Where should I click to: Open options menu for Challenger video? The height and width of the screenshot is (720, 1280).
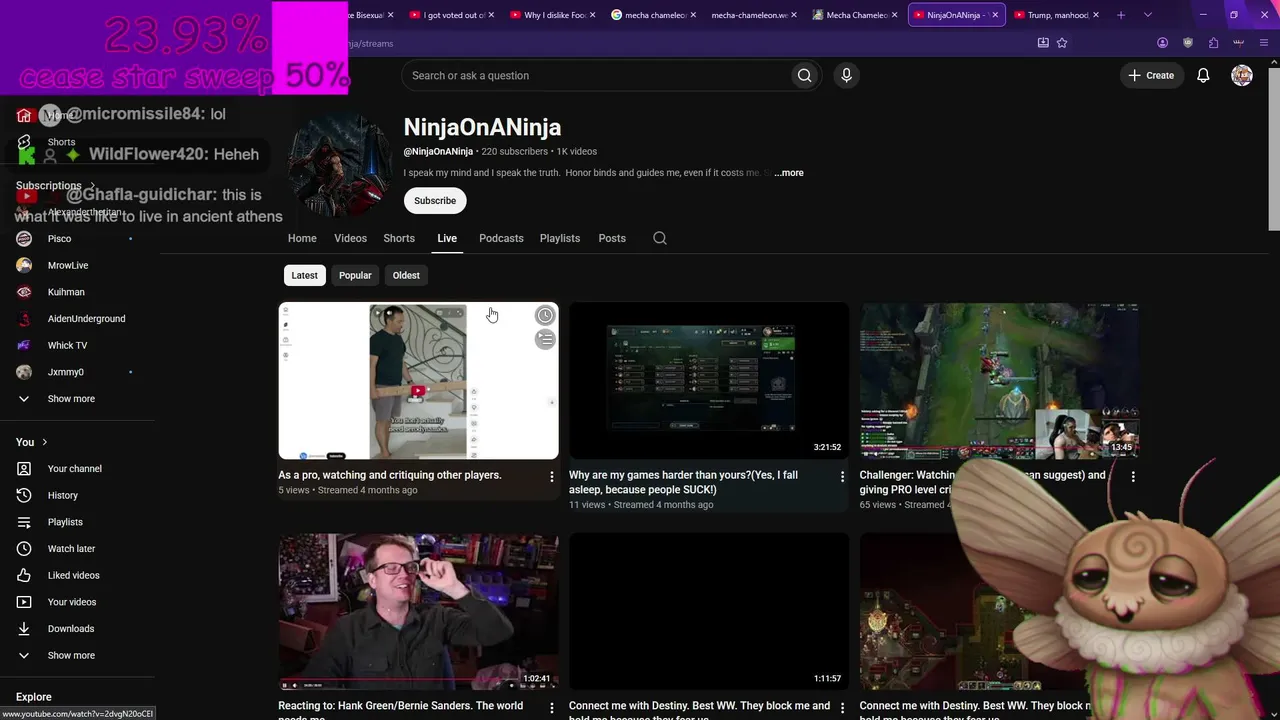(1133, 477)
